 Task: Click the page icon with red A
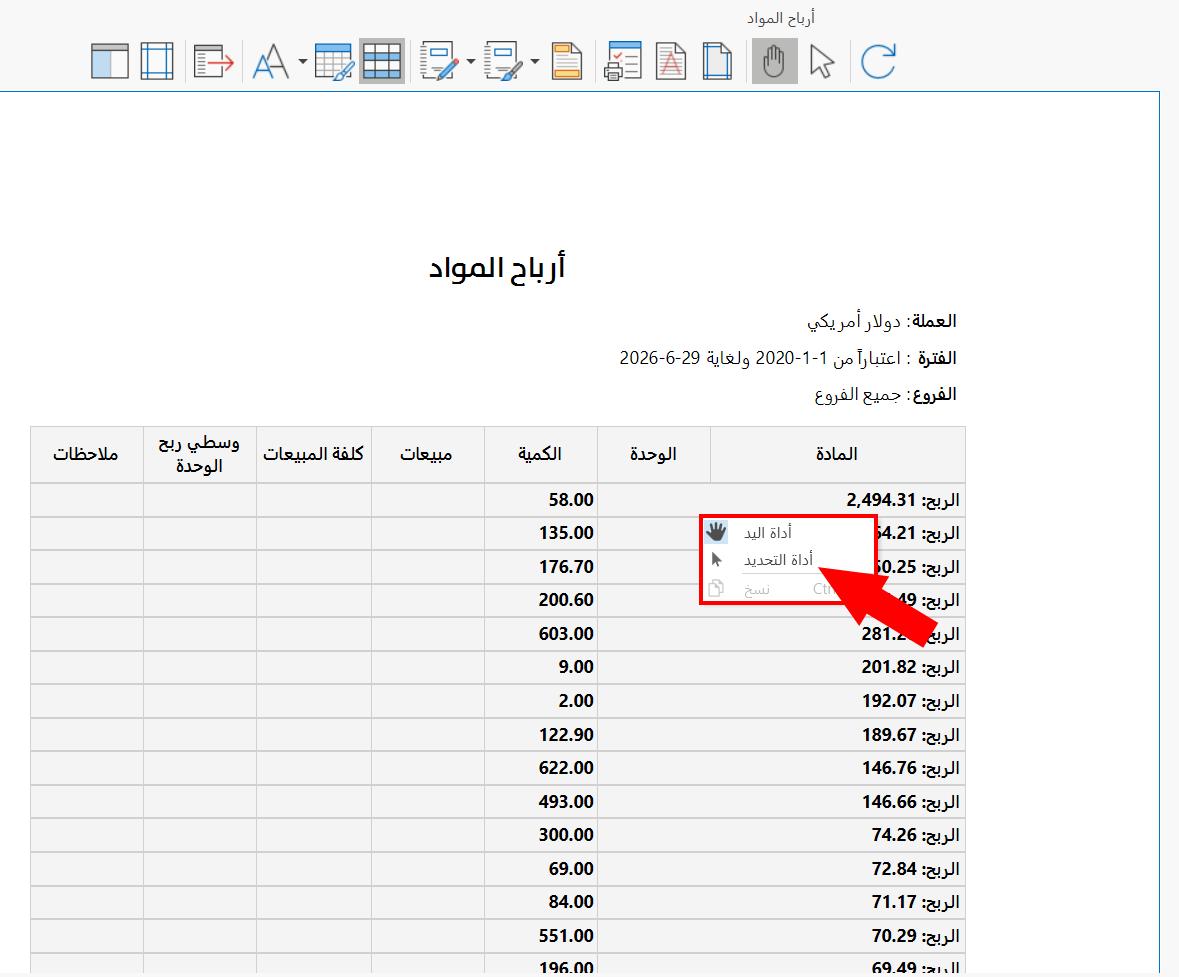(671, 61)
